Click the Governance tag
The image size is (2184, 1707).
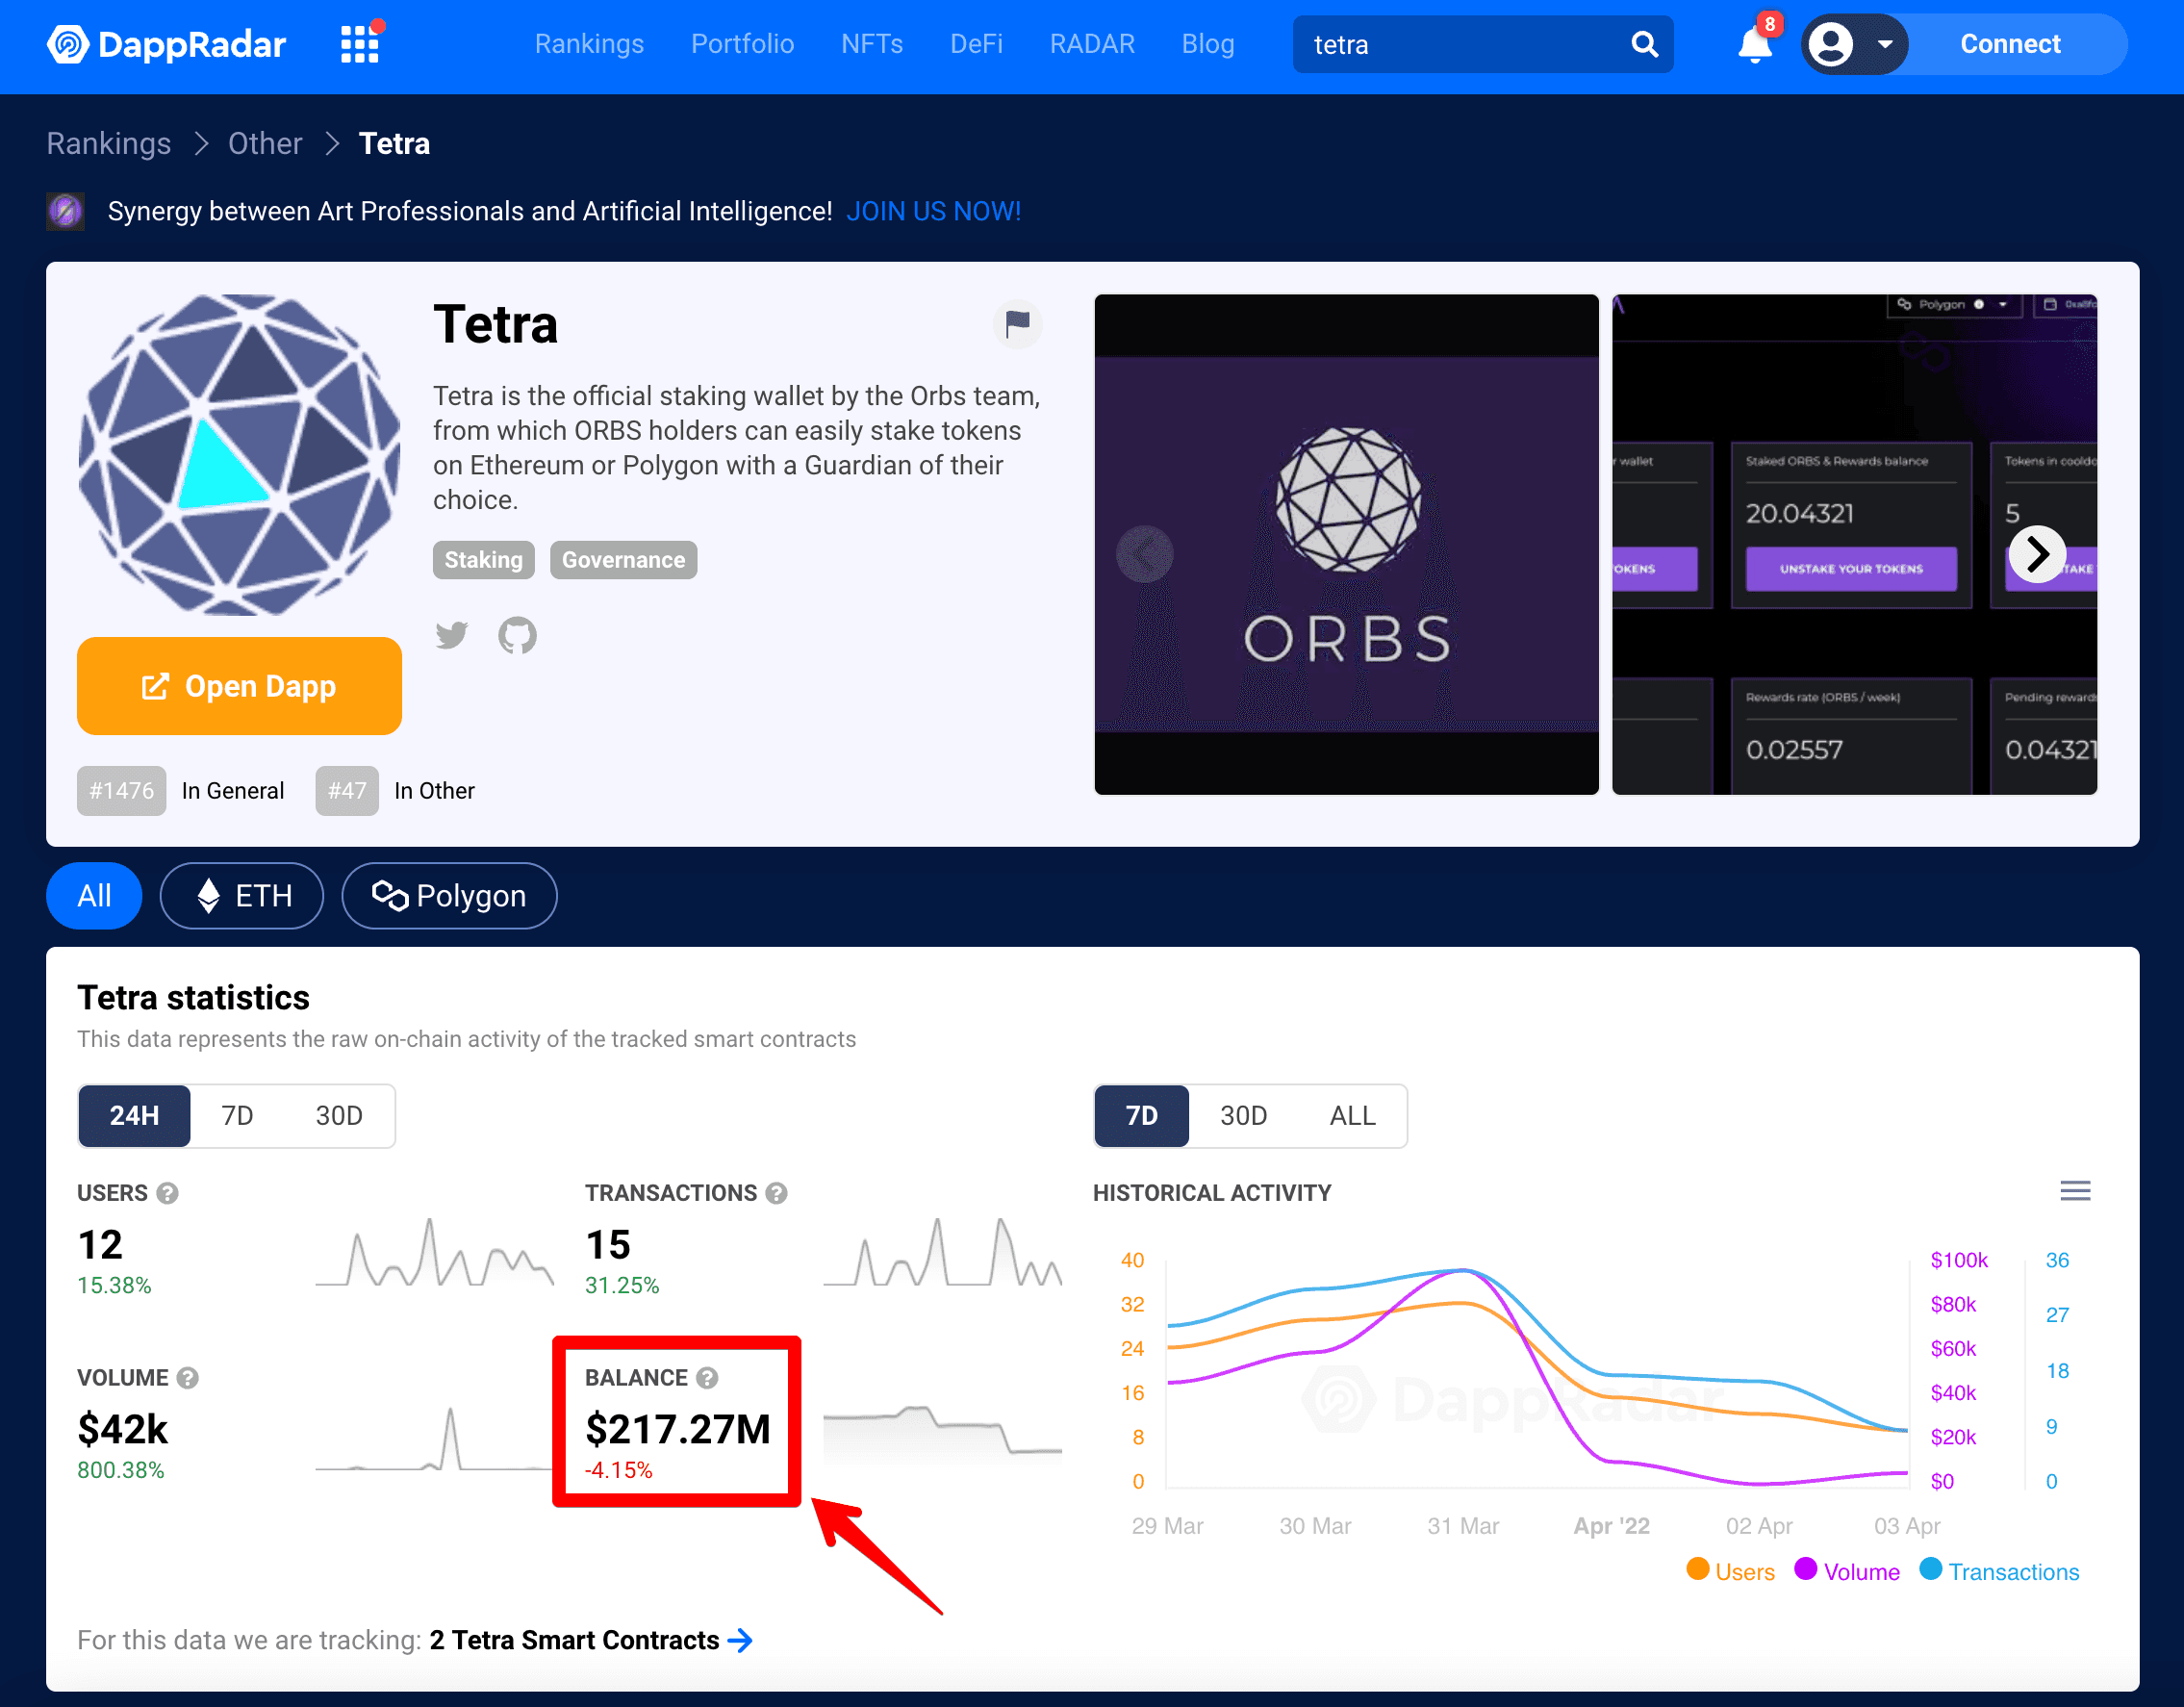[623, 560]
